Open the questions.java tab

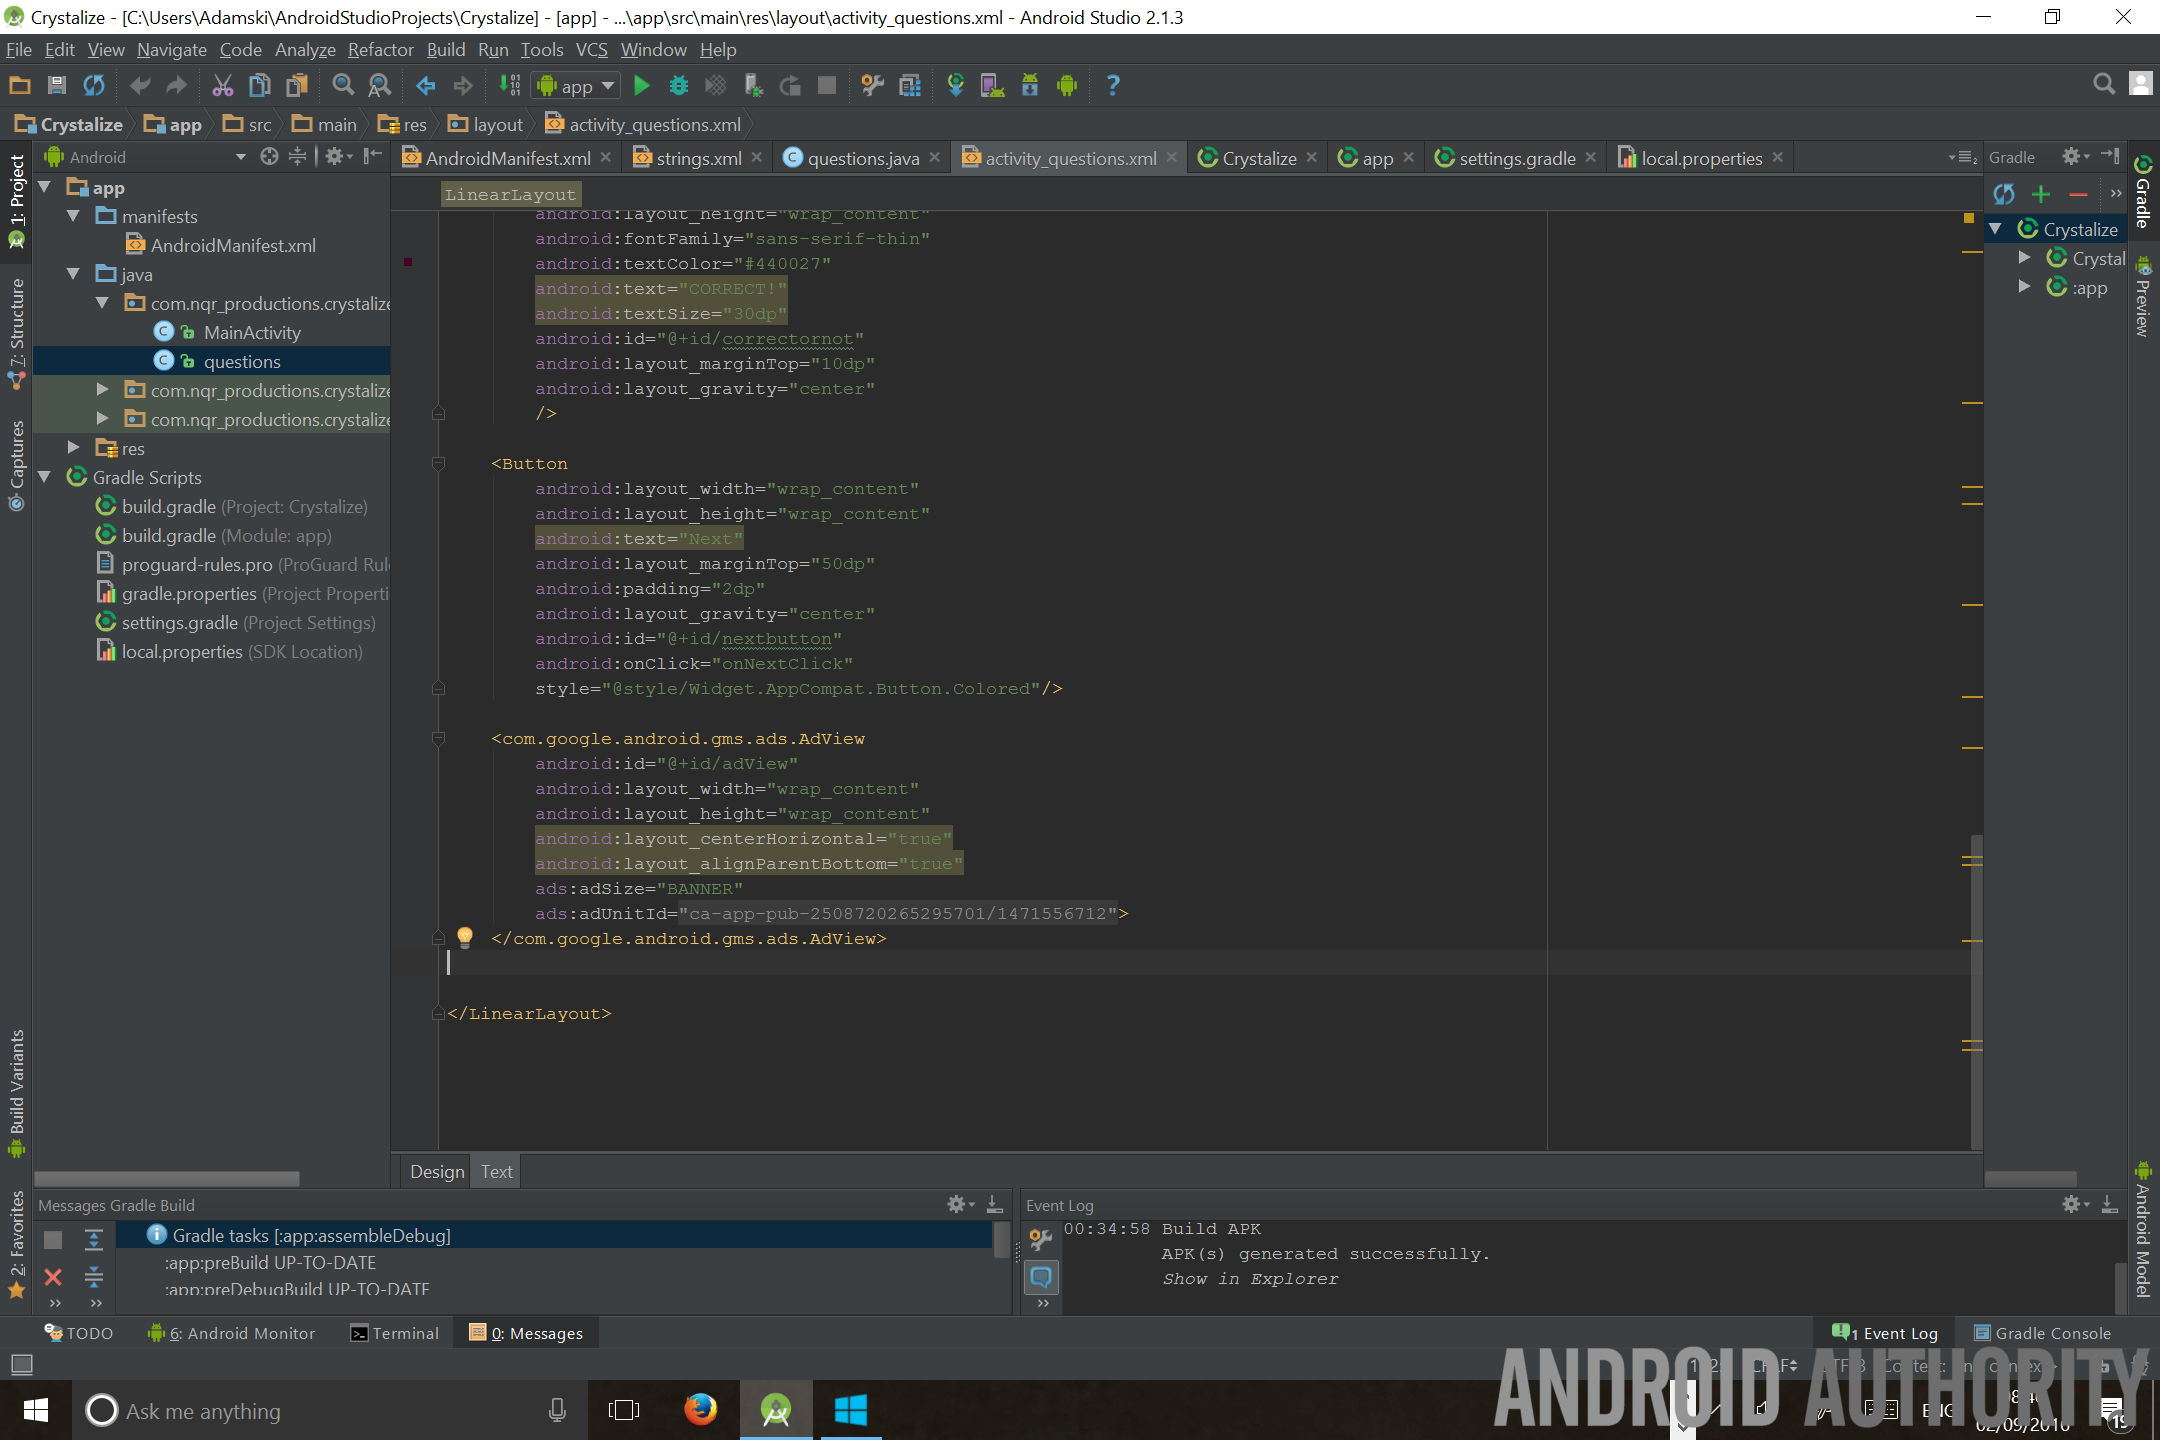[x=861, y=156]
